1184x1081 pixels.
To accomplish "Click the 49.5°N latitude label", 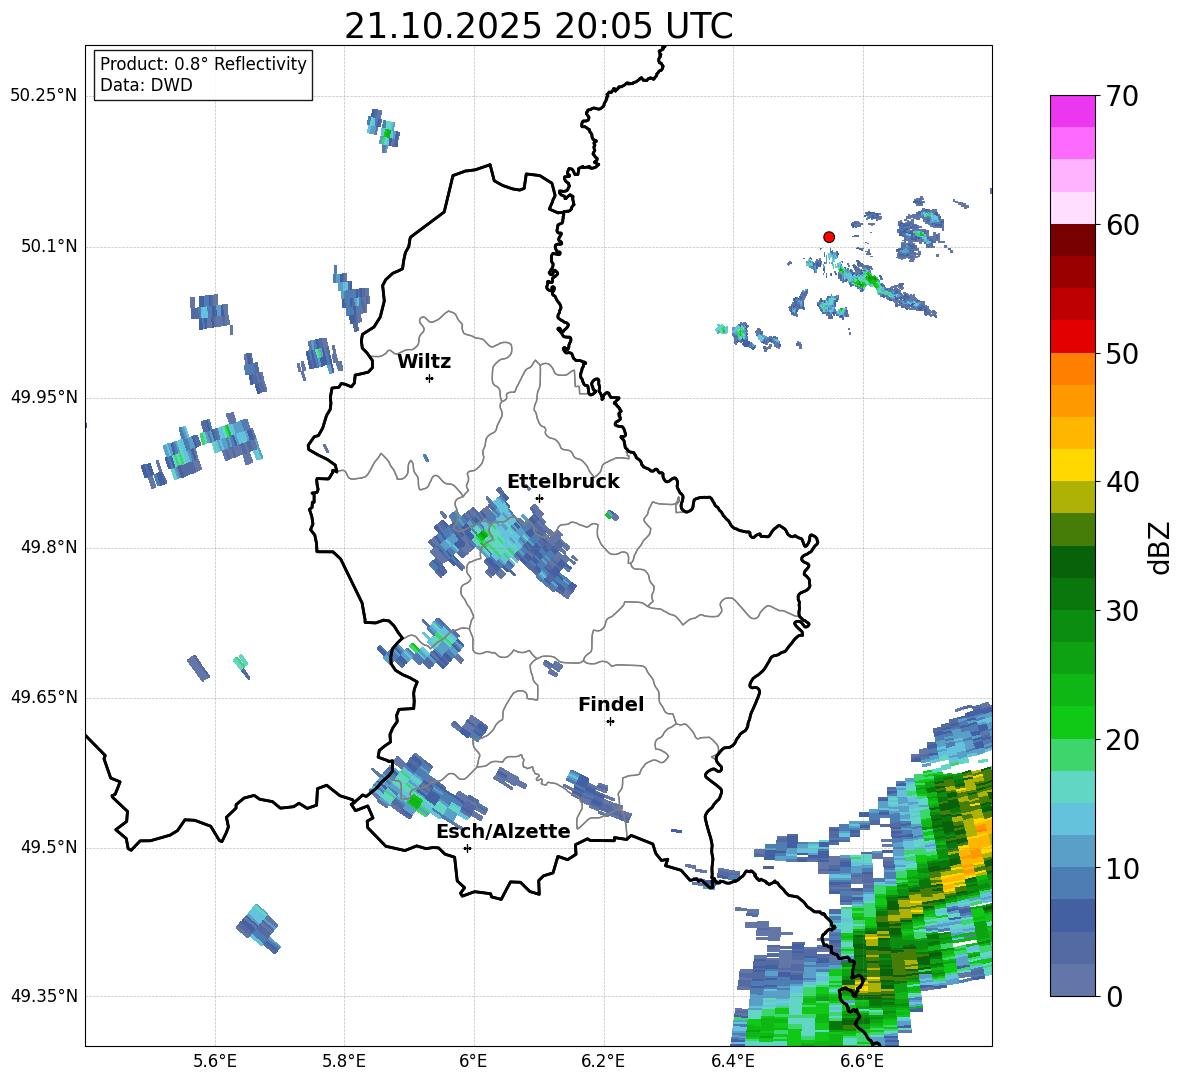I will point(50,847).
